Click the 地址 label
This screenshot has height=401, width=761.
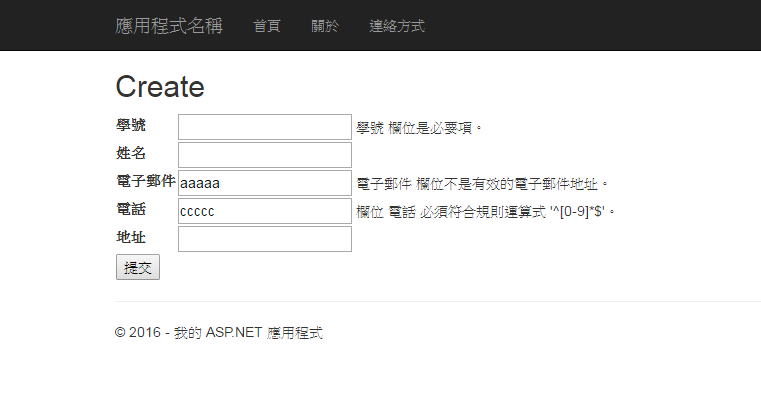[131, 237]
